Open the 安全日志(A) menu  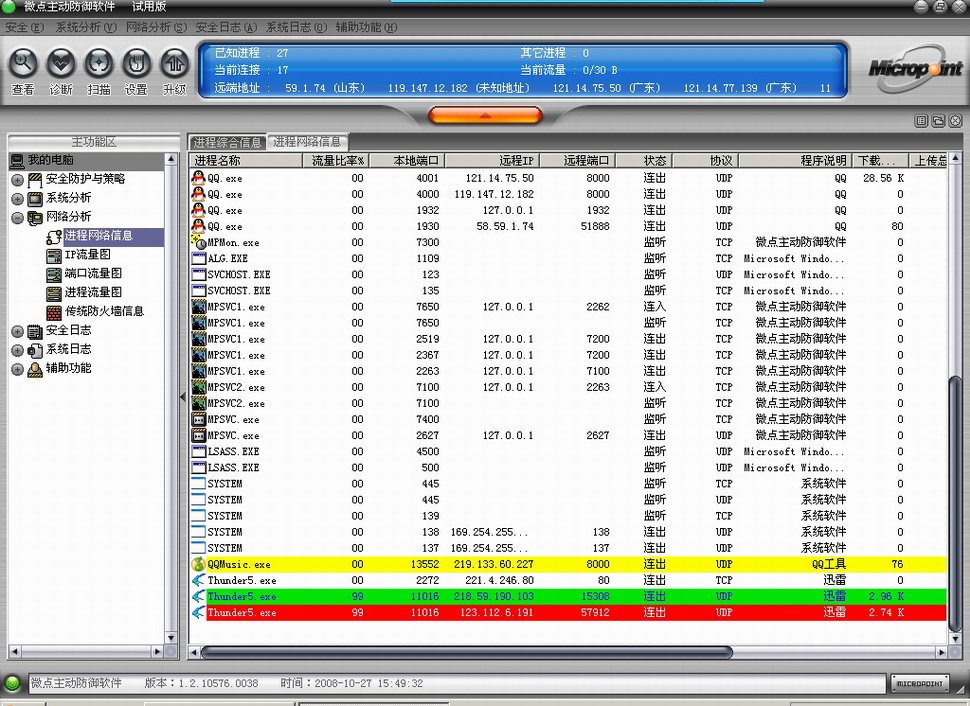(x=226, y=27)
